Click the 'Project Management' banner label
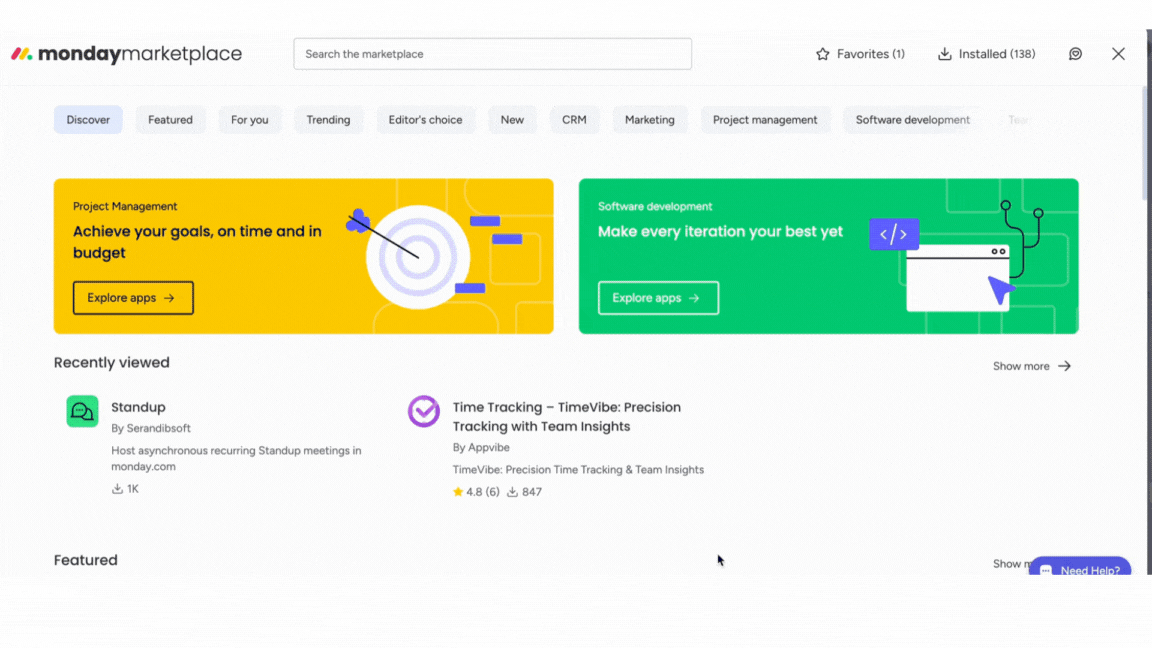The height and width of the screenshot is (648, 1152). (x=125, y=206)
